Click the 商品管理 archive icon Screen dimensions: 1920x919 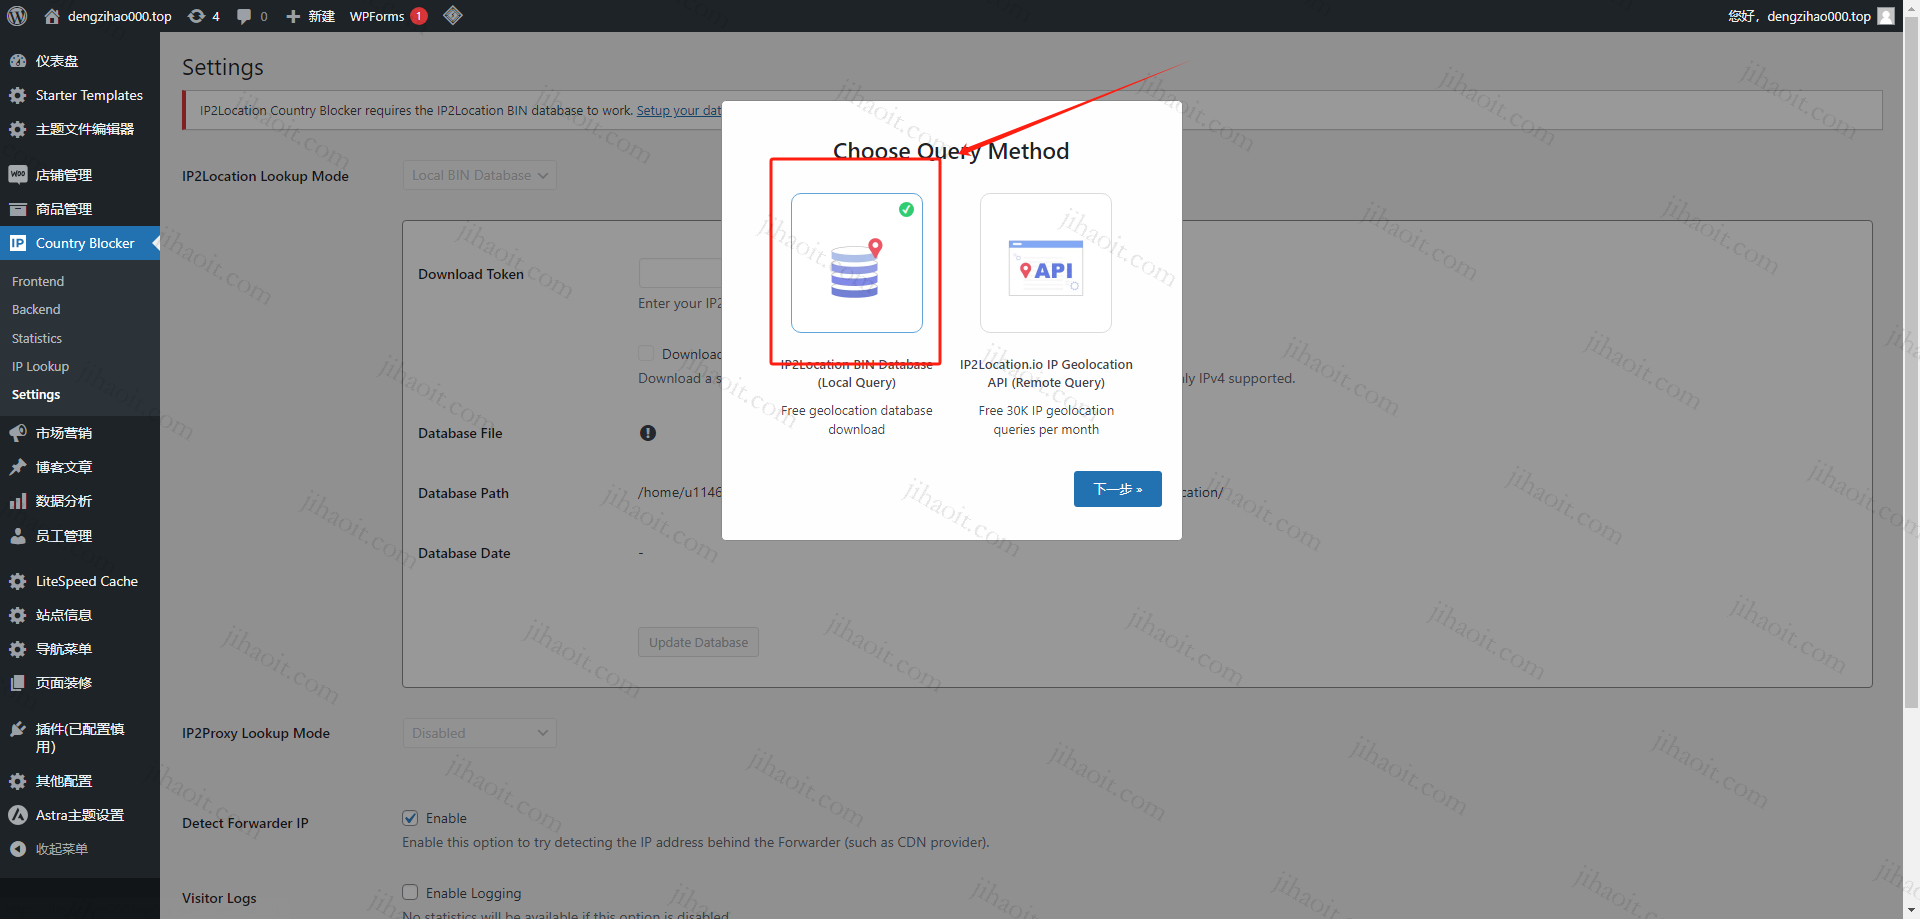18,209
